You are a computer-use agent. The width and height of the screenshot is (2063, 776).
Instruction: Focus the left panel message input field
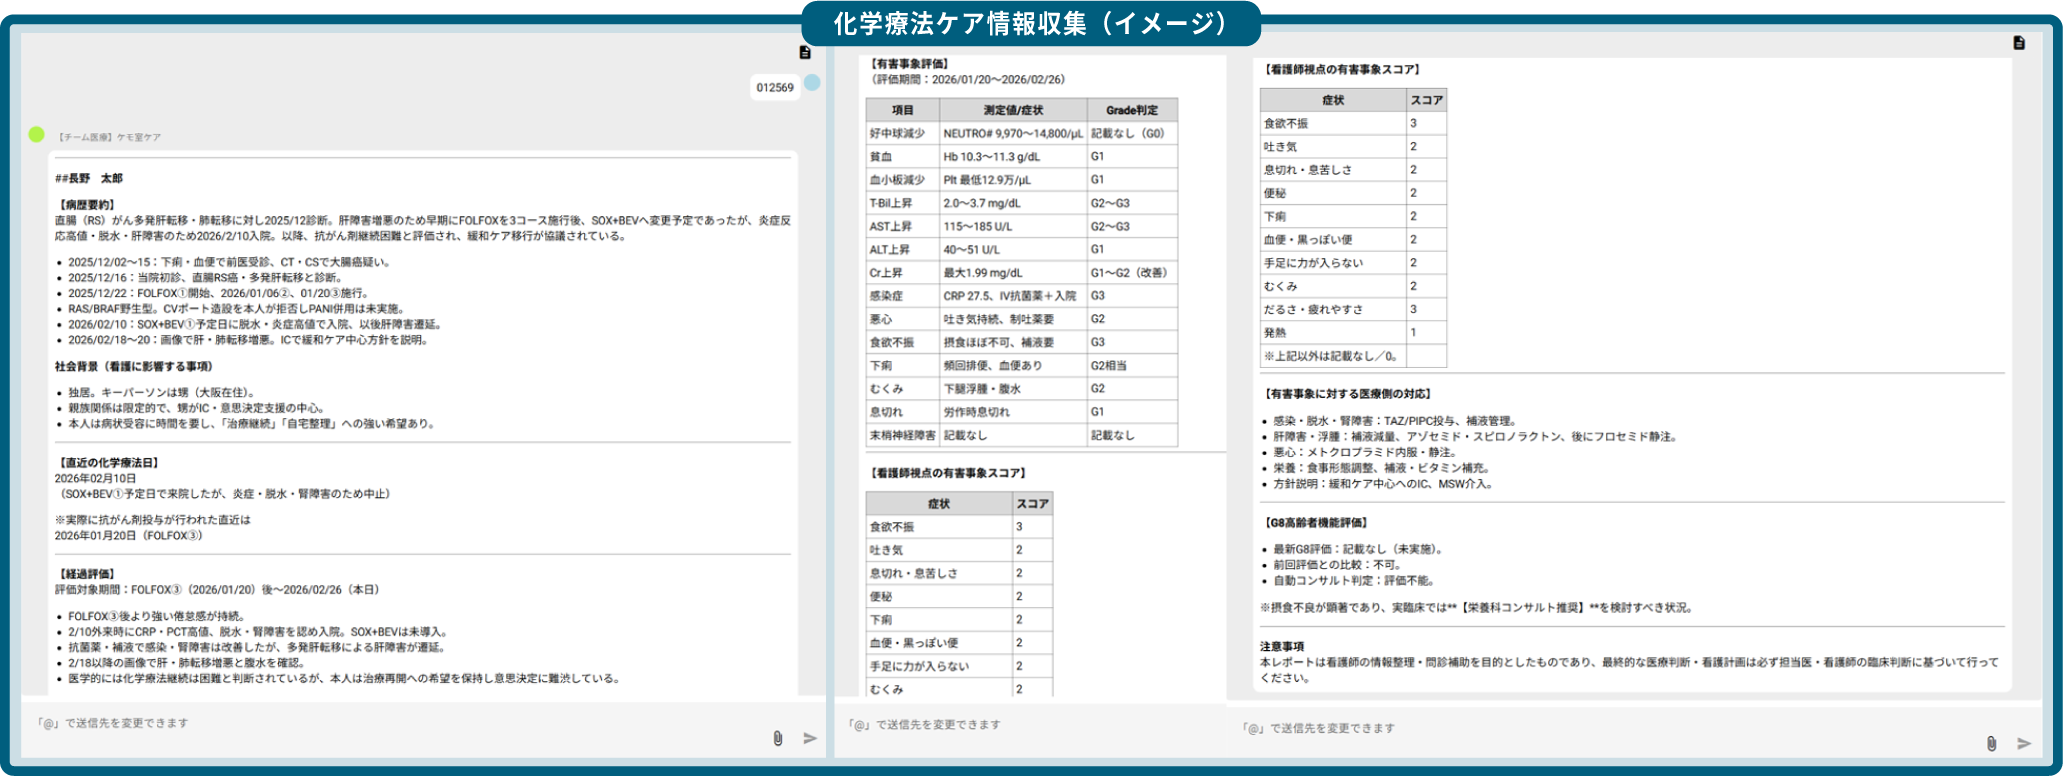(x=390, y=724)
